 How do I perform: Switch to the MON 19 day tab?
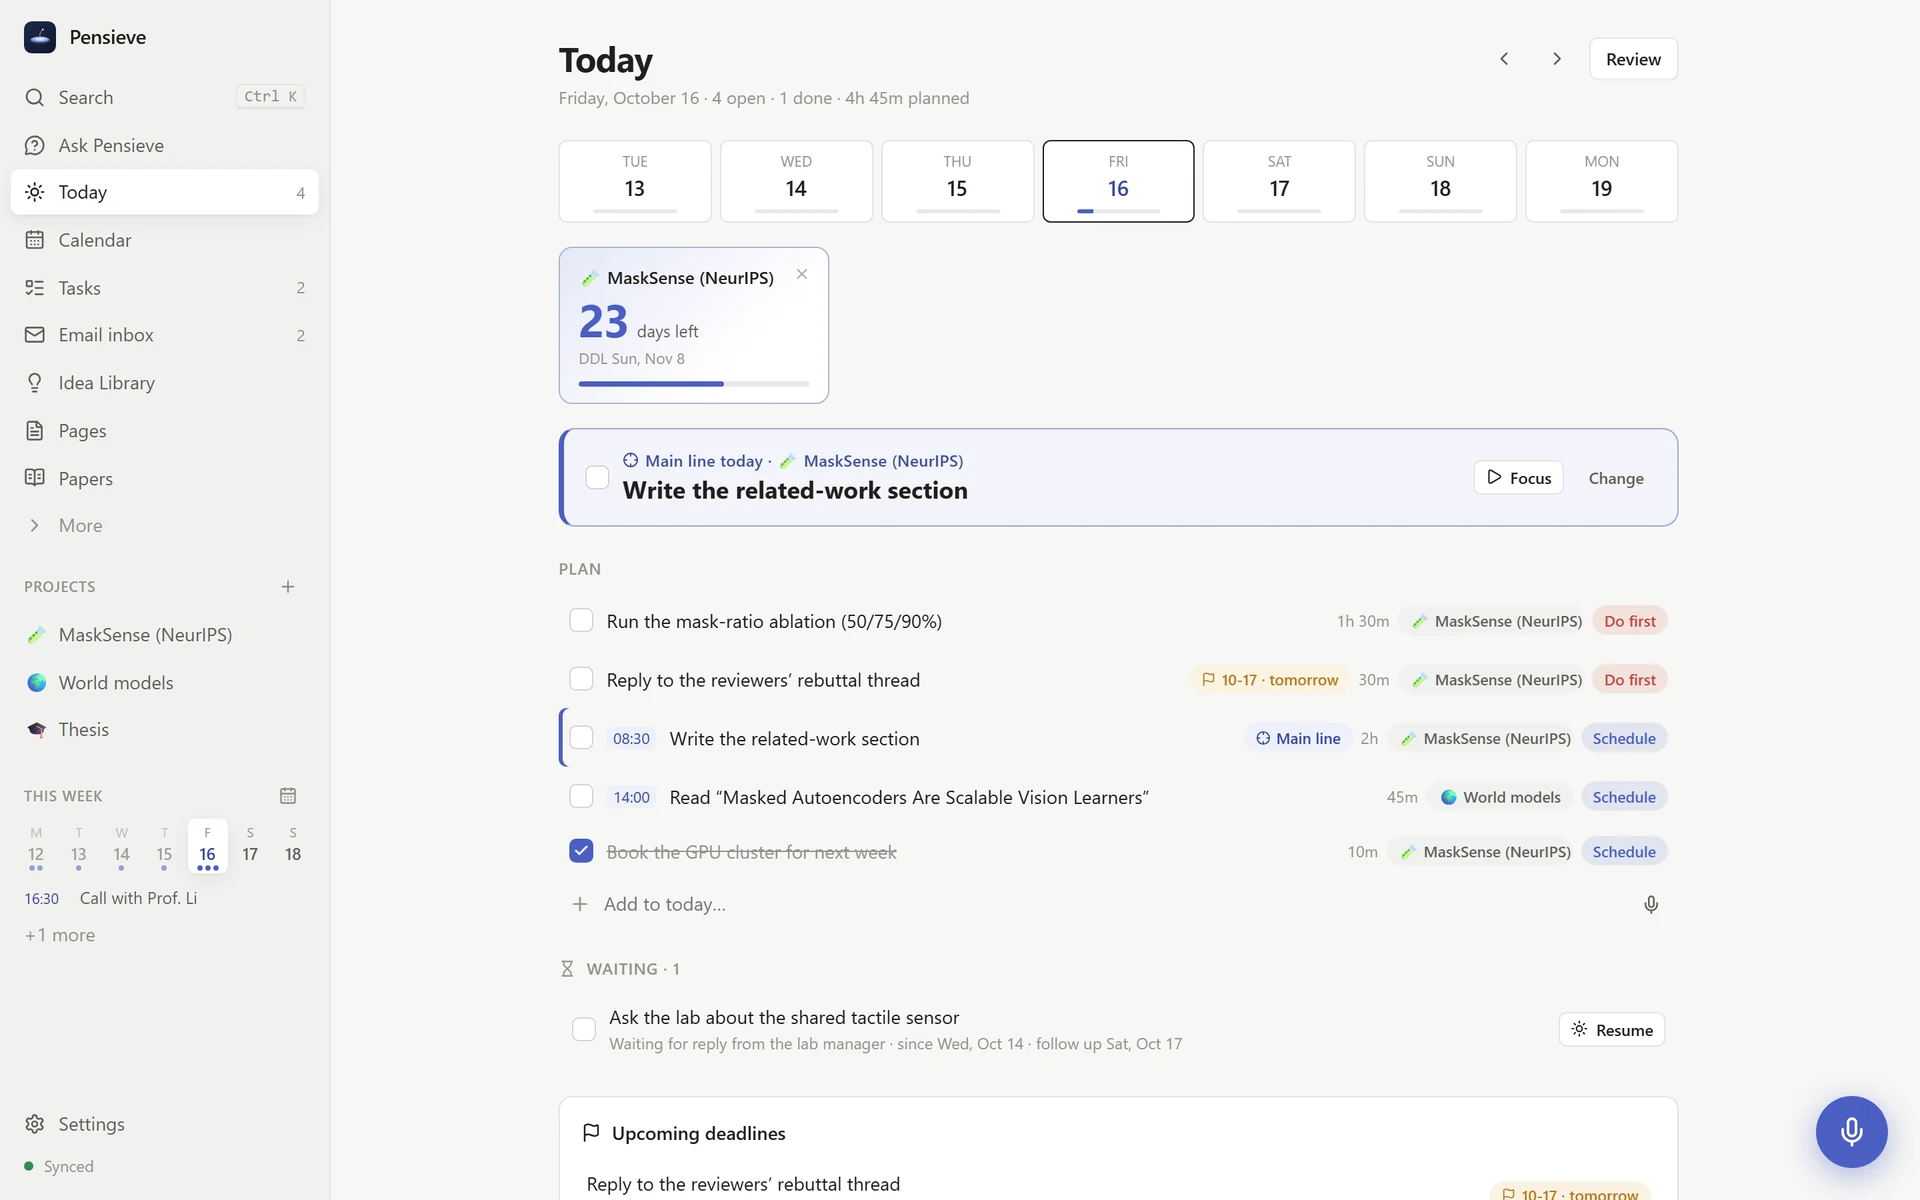click(1601, 181)
